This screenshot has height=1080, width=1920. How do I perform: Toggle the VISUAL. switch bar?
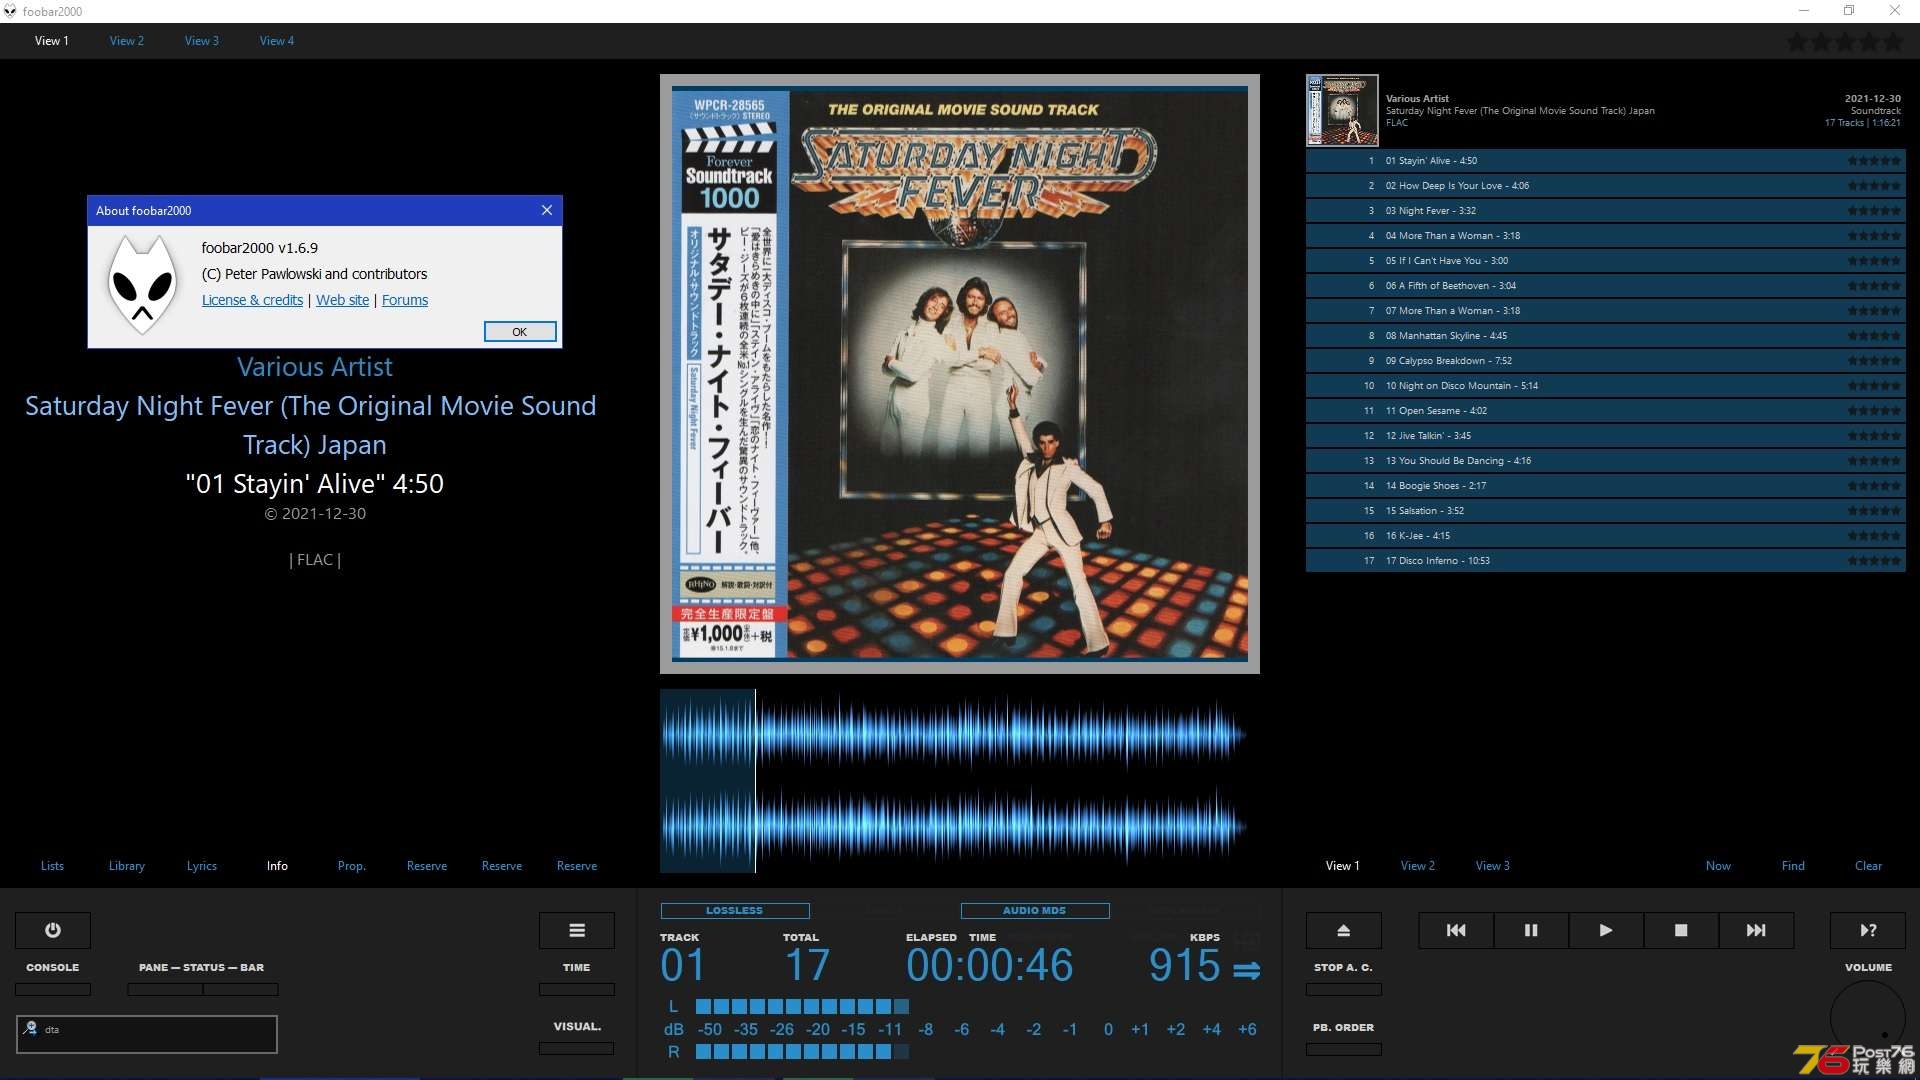click(577, 1048)
